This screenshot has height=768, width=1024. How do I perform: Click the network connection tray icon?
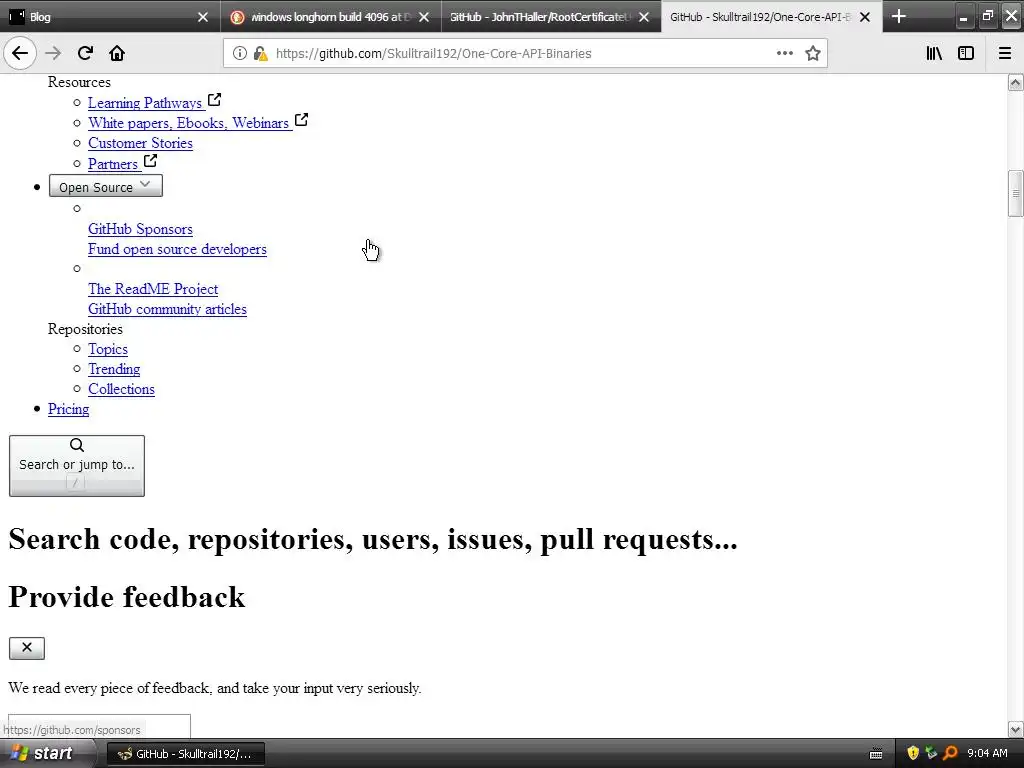931,754
